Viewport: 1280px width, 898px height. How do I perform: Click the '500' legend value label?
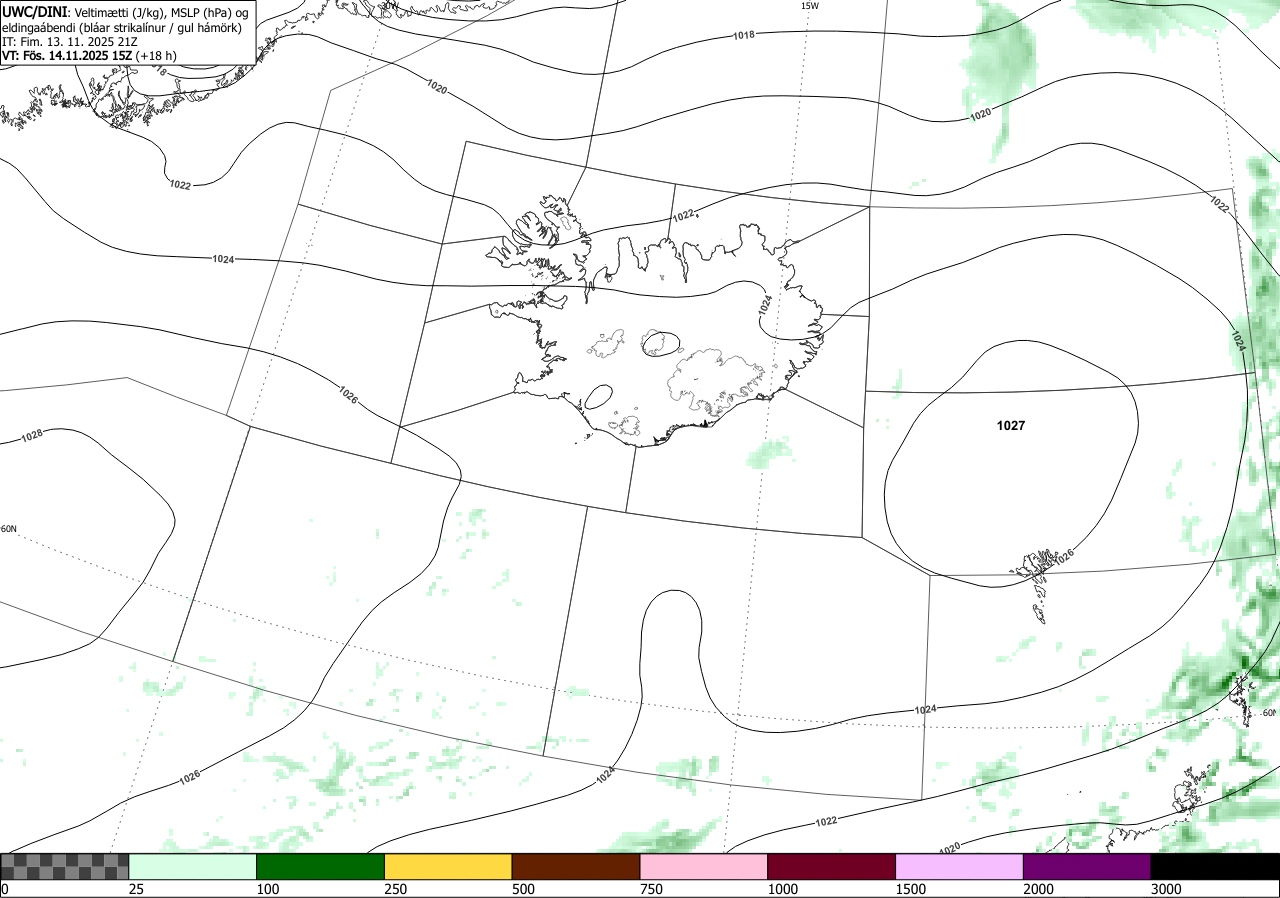[523, 889]
